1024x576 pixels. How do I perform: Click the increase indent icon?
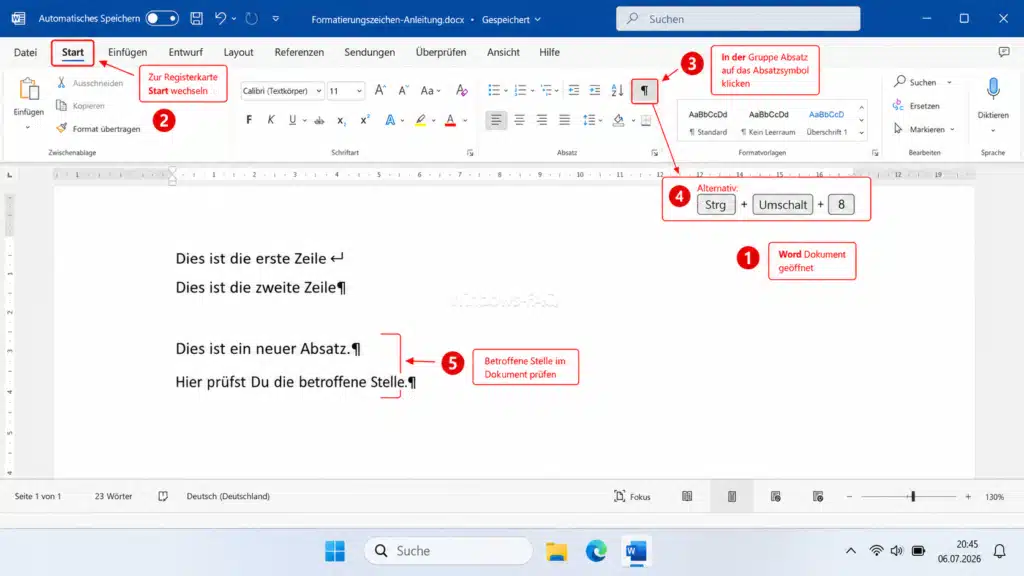594,91
